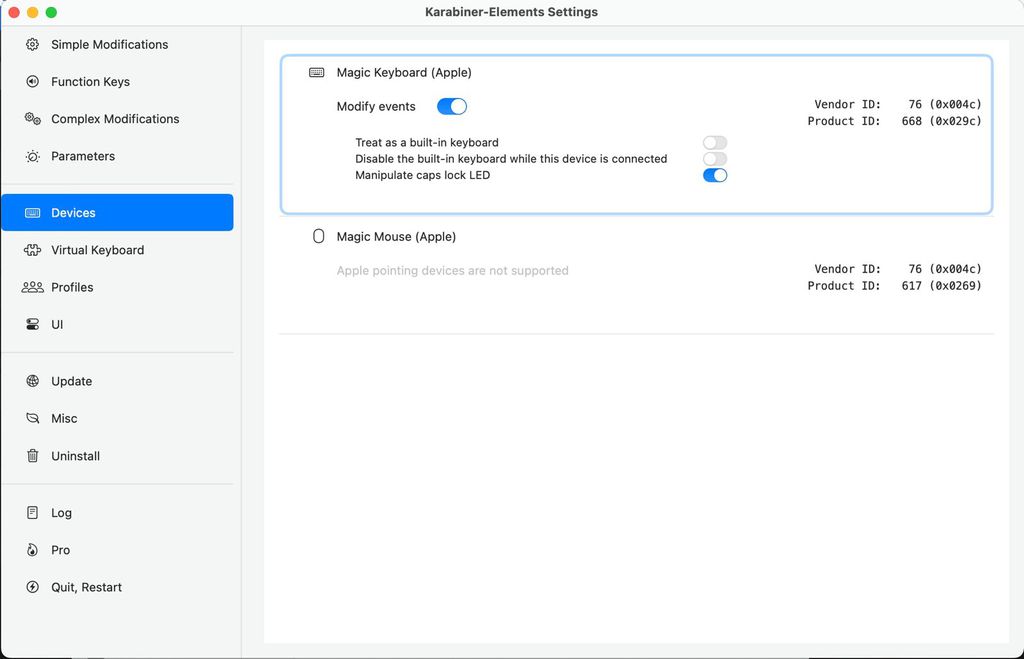Click the Magic Keyboard (Apple) device title
Viewport: 1024px width, 659px height.
click(404, 73)
